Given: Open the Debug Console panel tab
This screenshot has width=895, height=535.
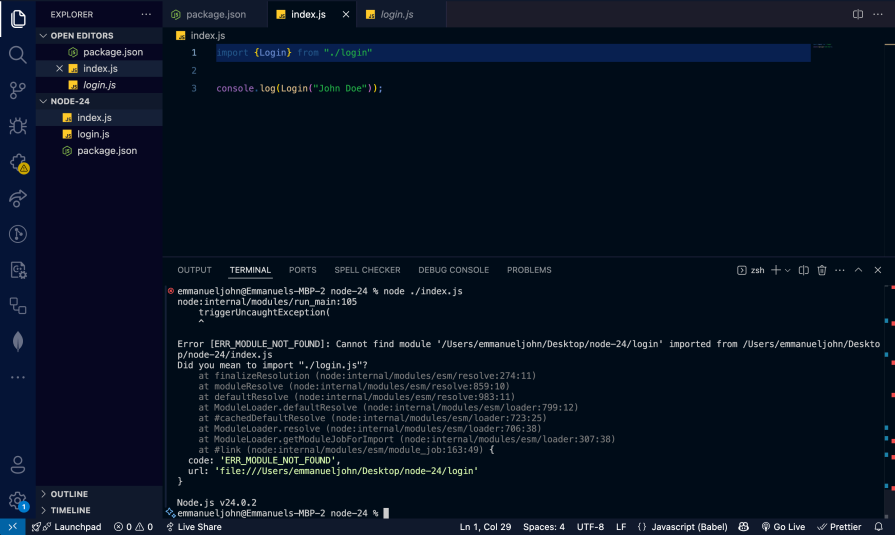Looking at the screenshot, I should (x=453, y=270).
